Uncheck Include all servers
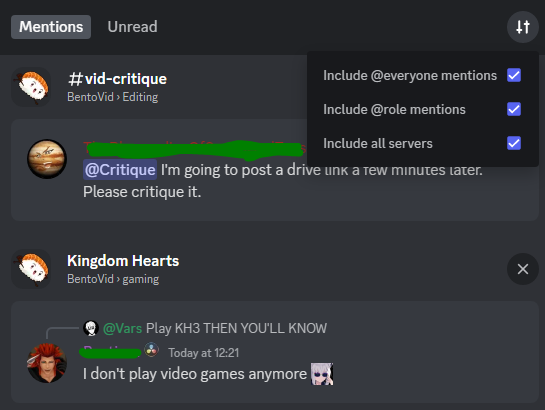 tap(514, 143)
